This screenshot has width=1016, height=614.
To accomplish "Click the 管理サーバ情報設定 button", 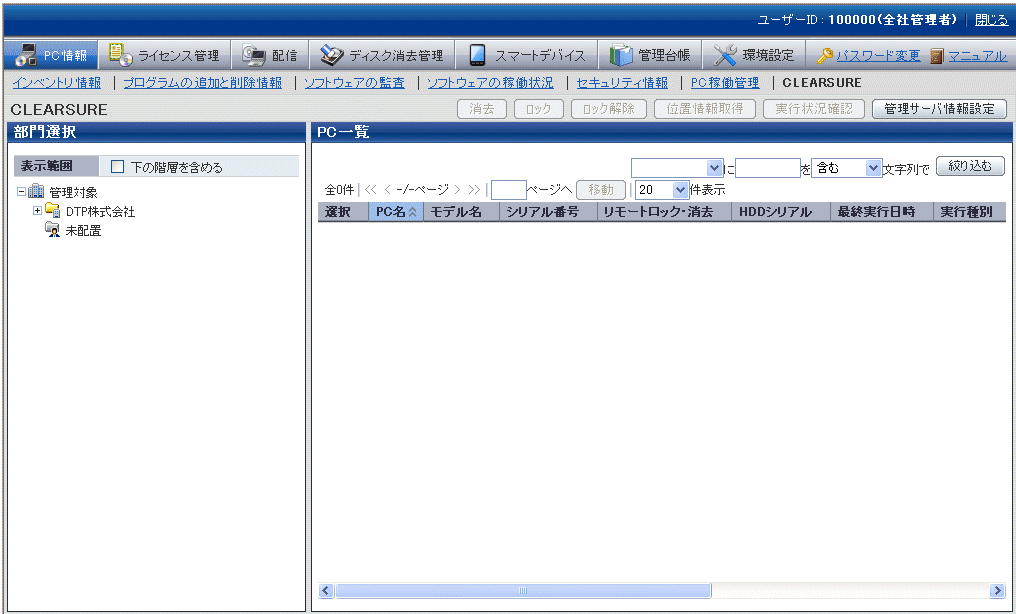I will (940, 109).
